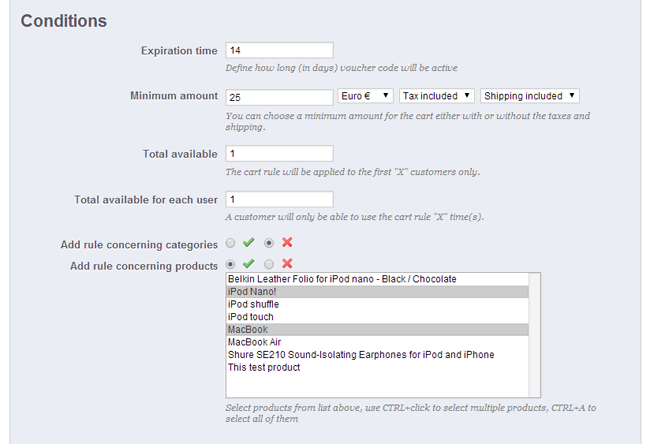This screenshot has width=650, height=444.
Task: Click red cross icon for products rule
Action: (287, 264)
